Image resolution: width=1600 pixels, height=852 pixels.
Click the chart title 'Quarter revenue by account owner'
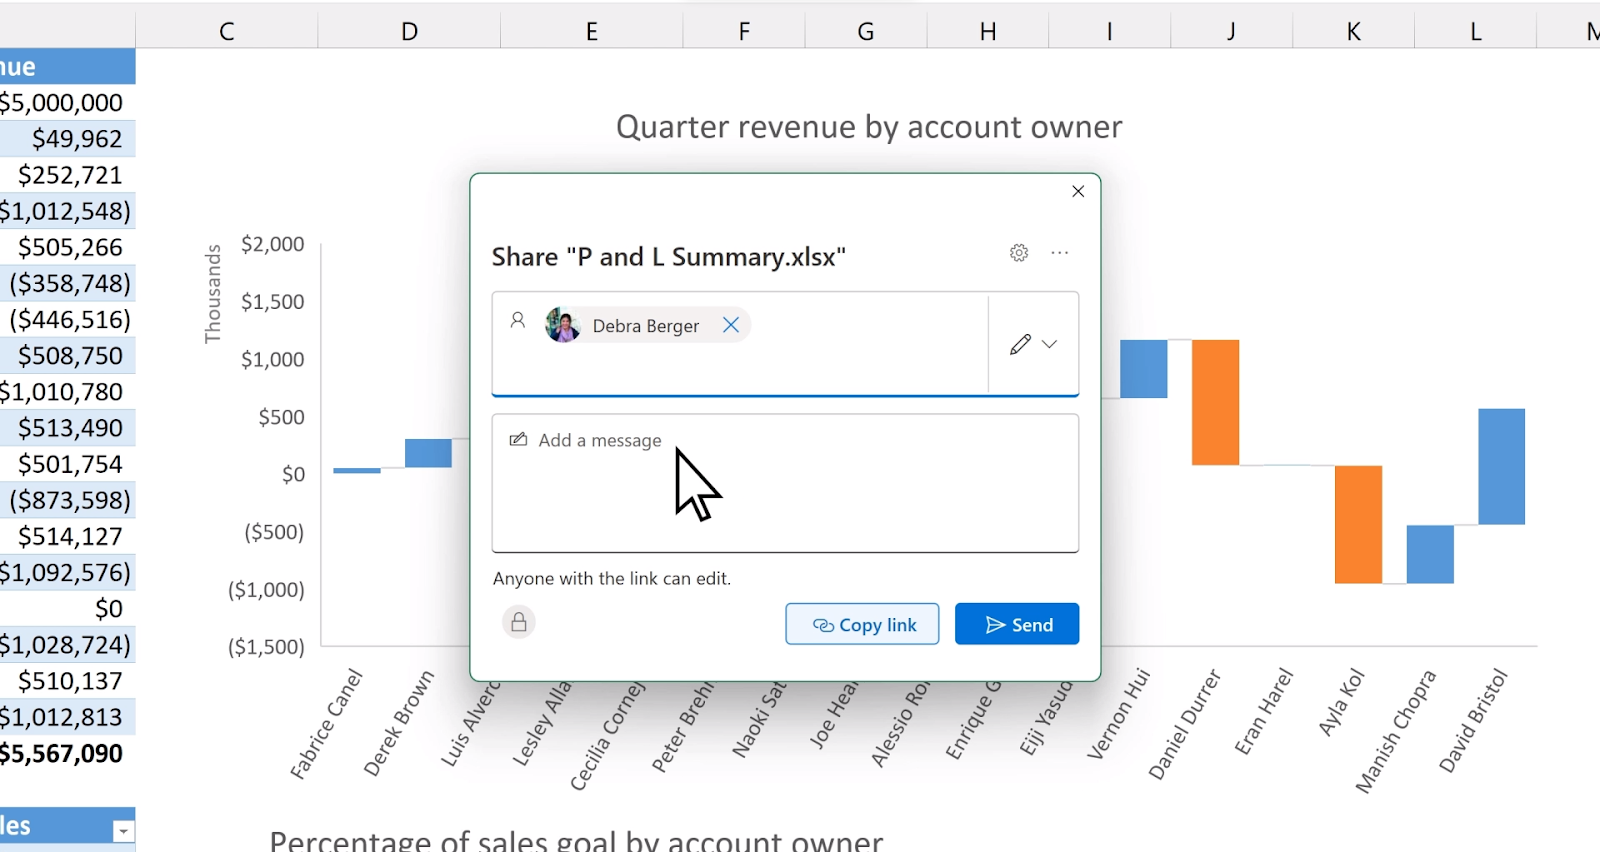click(869, 127)
